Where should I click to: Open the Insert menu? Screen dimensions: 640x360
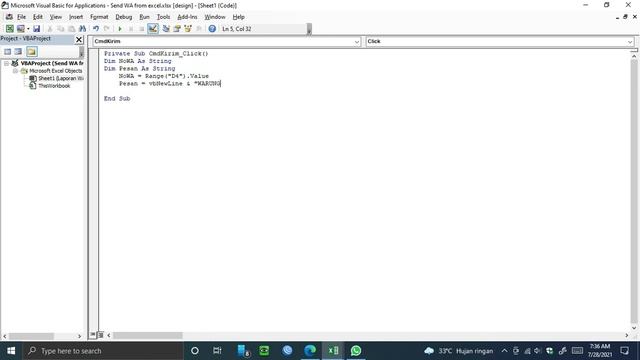point(76,17)
